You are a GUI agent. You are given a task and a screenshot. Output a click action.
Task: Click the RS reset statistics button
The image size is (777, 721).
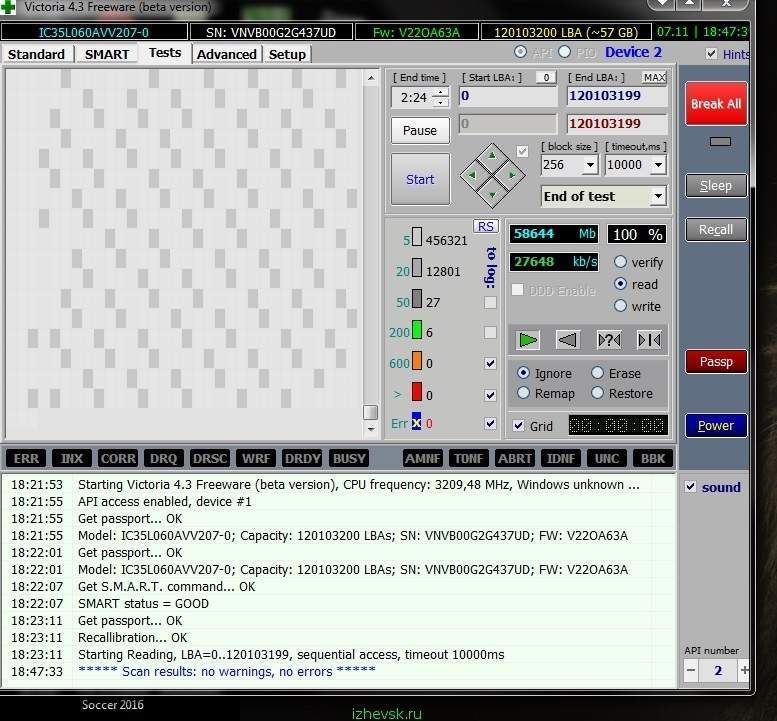click(x=485, y=227)
